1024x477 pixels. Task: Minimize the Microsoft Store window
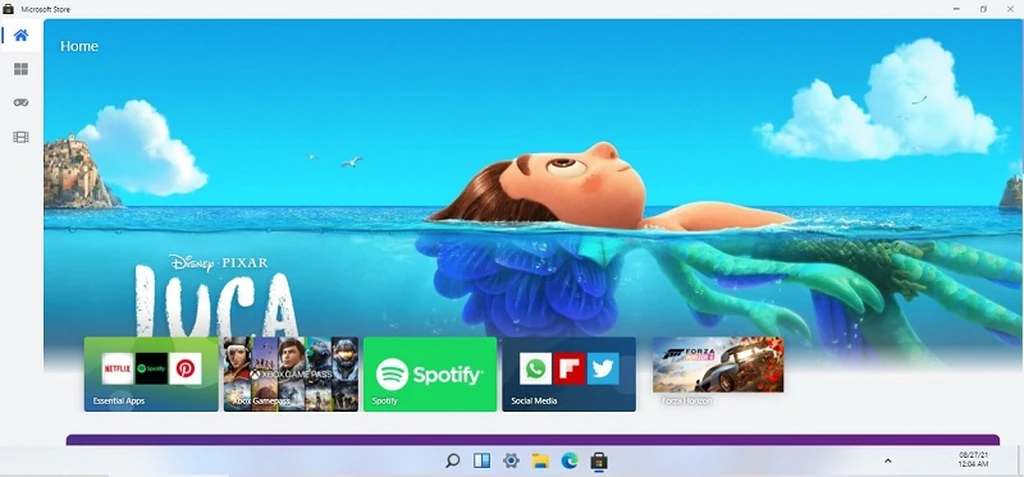(x=957, y=9)
